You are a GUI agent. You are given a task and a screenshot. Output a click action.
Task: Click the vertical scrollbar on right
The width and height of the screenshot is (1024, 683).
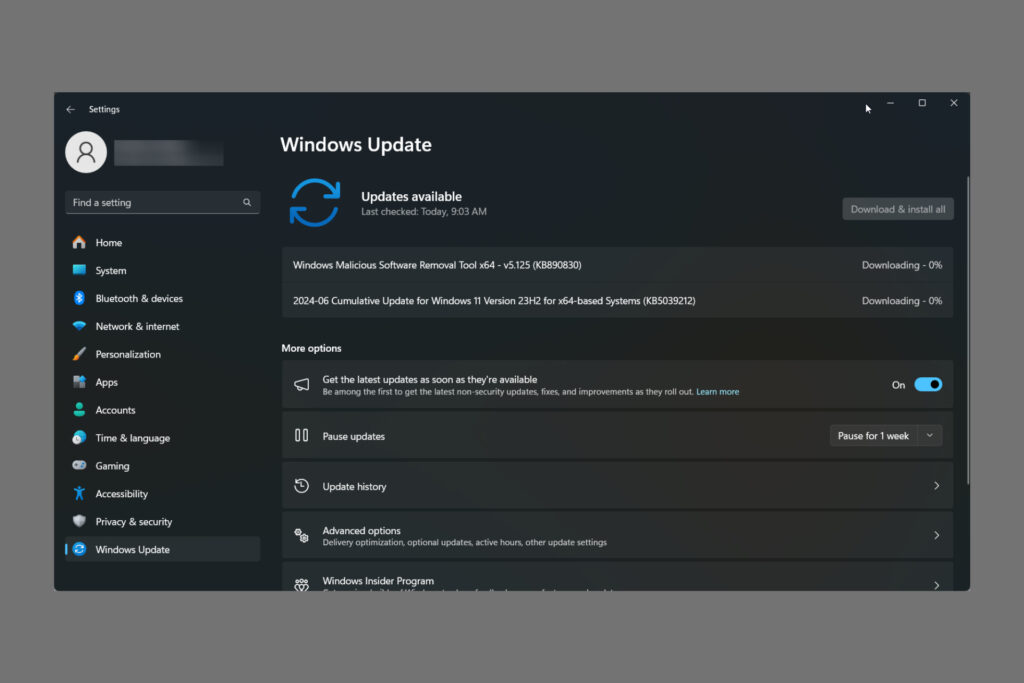967,330
